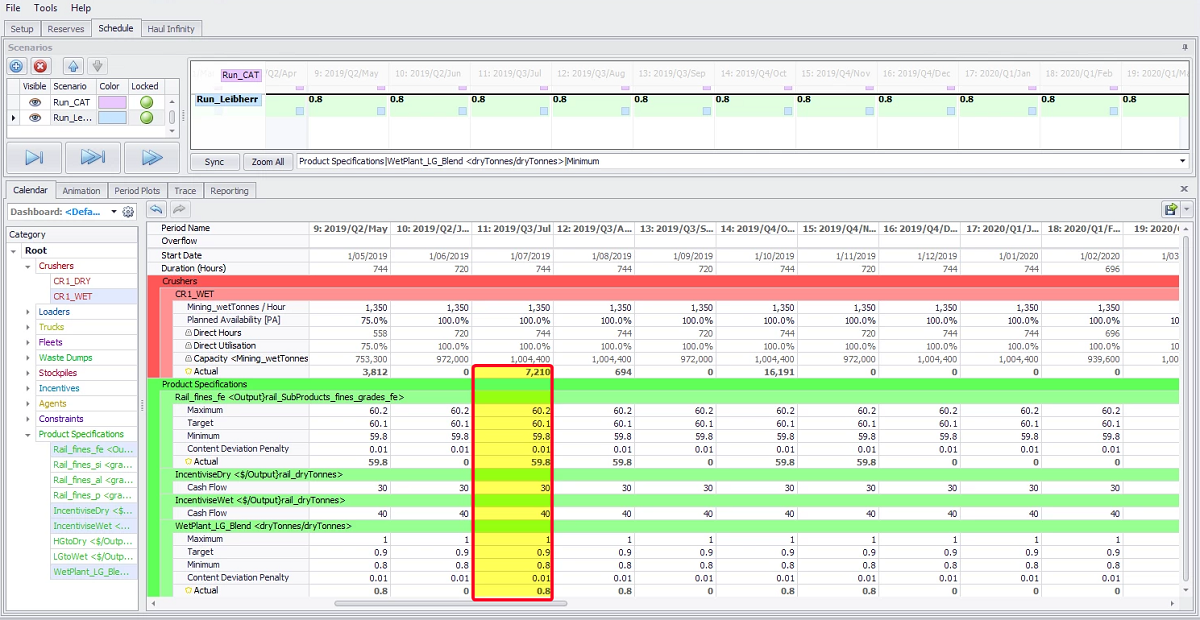The height and width of the screenshot is (620, 1200).
Task: Click the Run_Leibherr blue color swatch
Action: (110, 118)
